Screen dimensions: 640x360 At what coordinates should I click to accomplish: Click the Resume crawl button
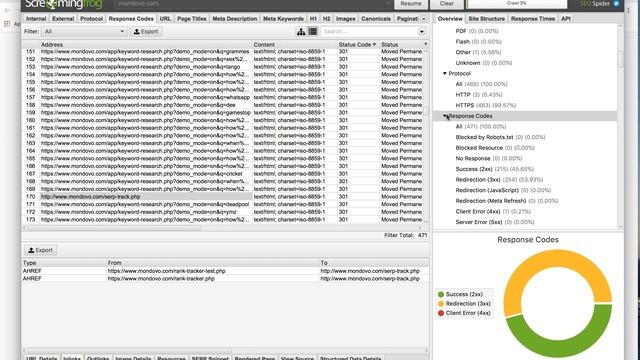tap(411, 4)
